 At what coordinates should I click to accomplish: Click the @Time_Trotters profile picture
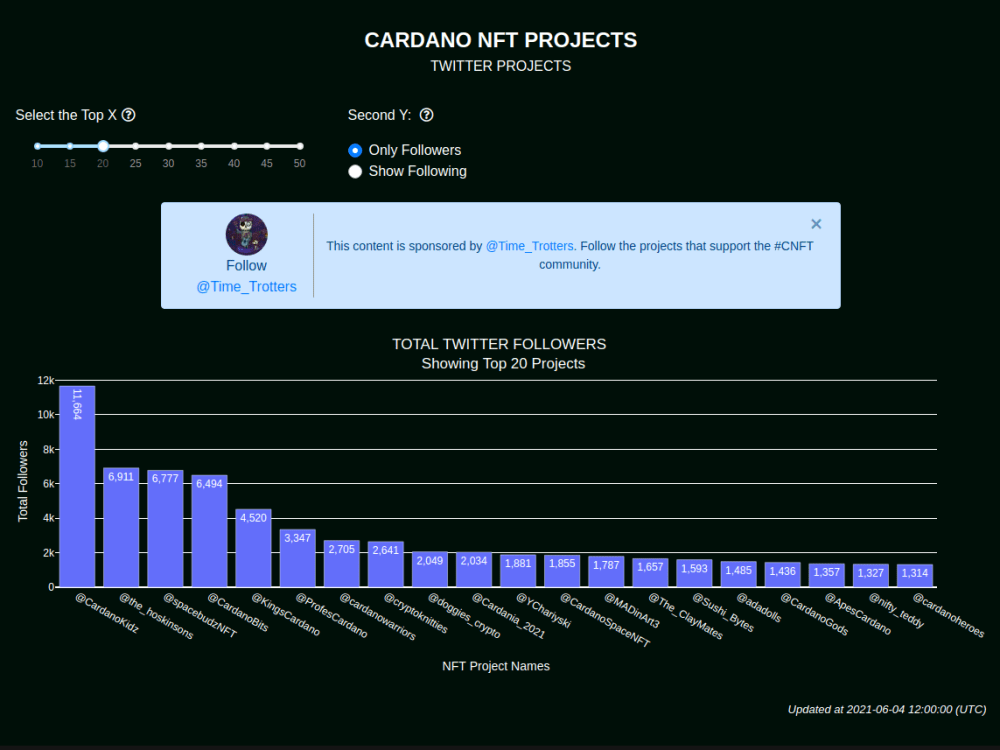[246, 234]
